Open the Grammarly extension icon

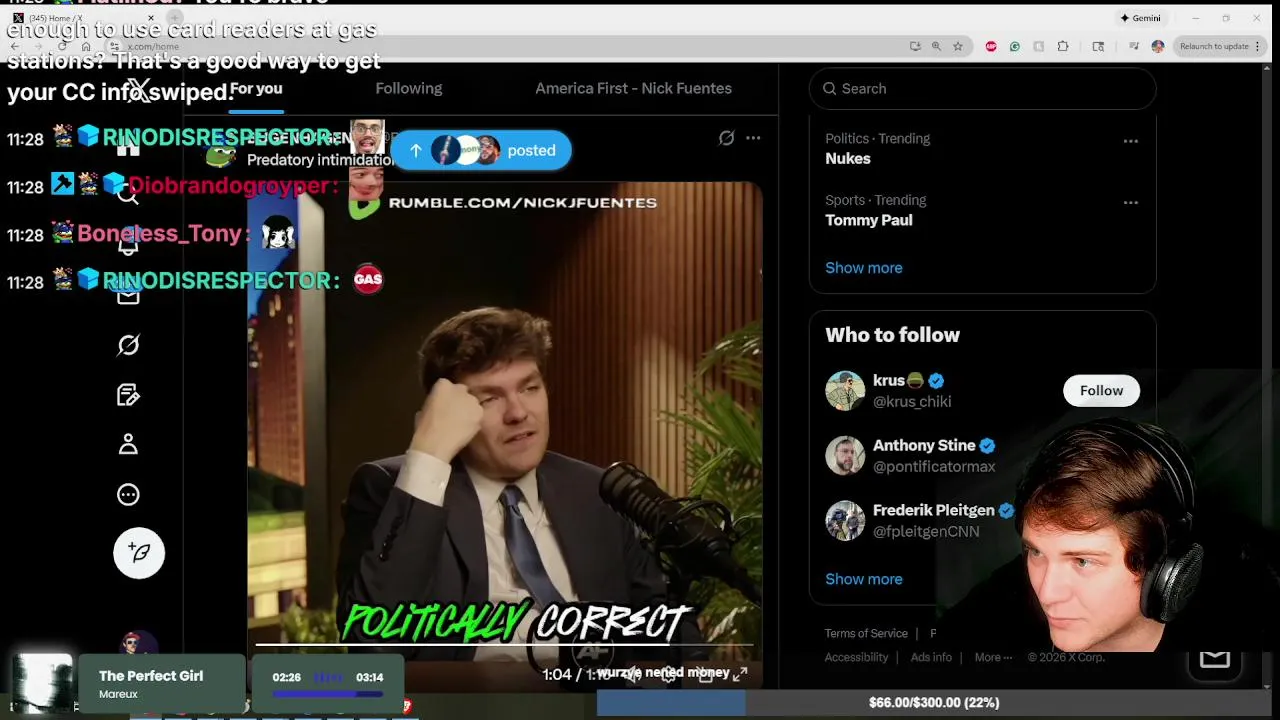(x=1015, y=46)
